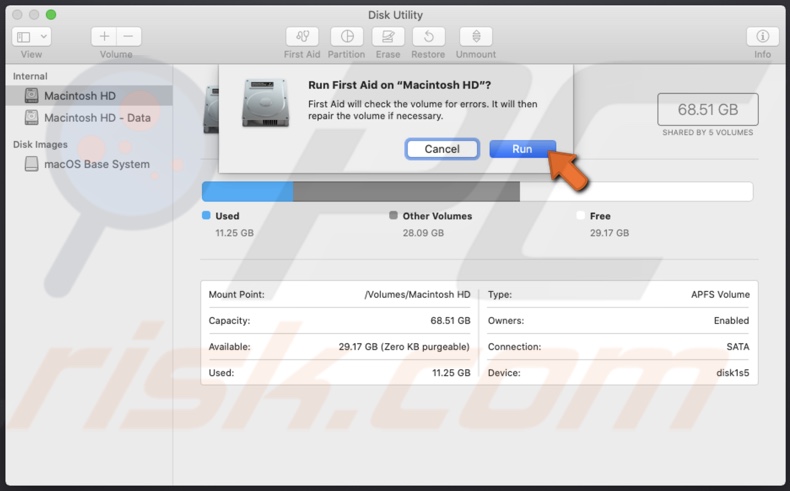Viewport: 790px width, 491px height.
Task: Click the Restore toolbar icon
Action: 428,37
